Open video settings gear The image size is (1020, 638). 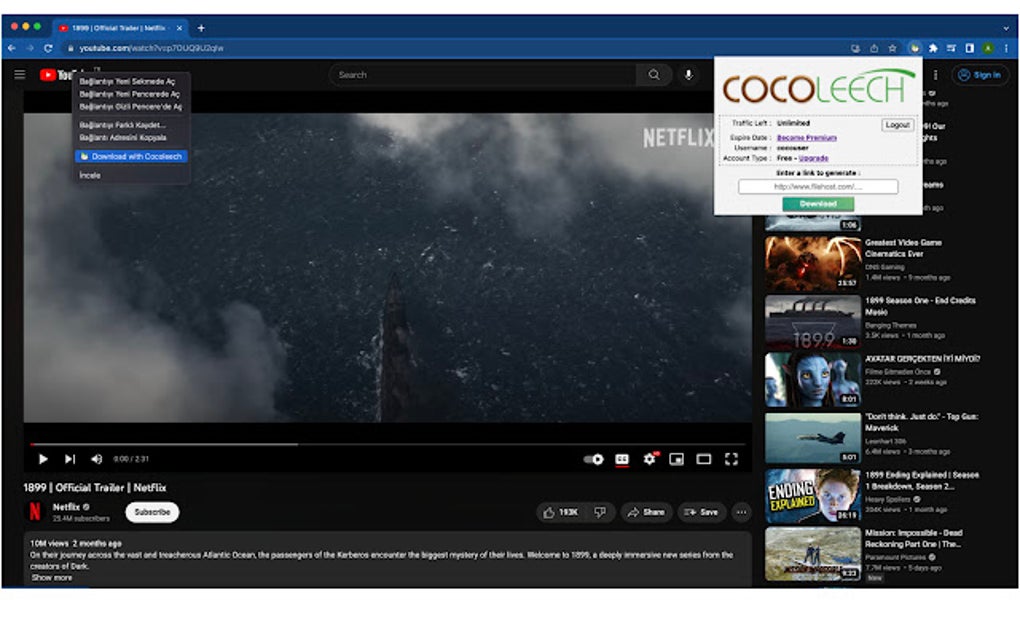(649, 459)
